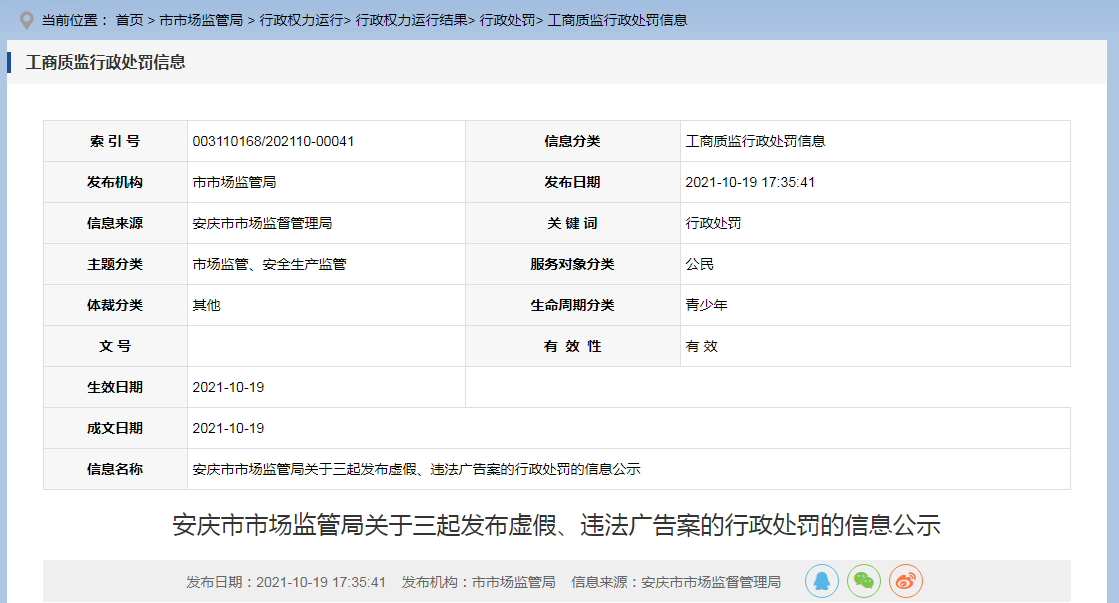Click the 发布日期 label cell

click(572, 182)
